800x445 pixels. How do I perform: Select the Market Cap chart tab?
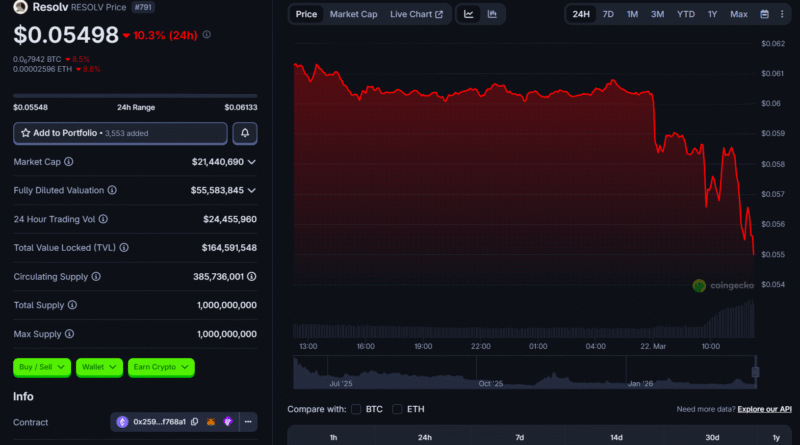pos(354,14)
